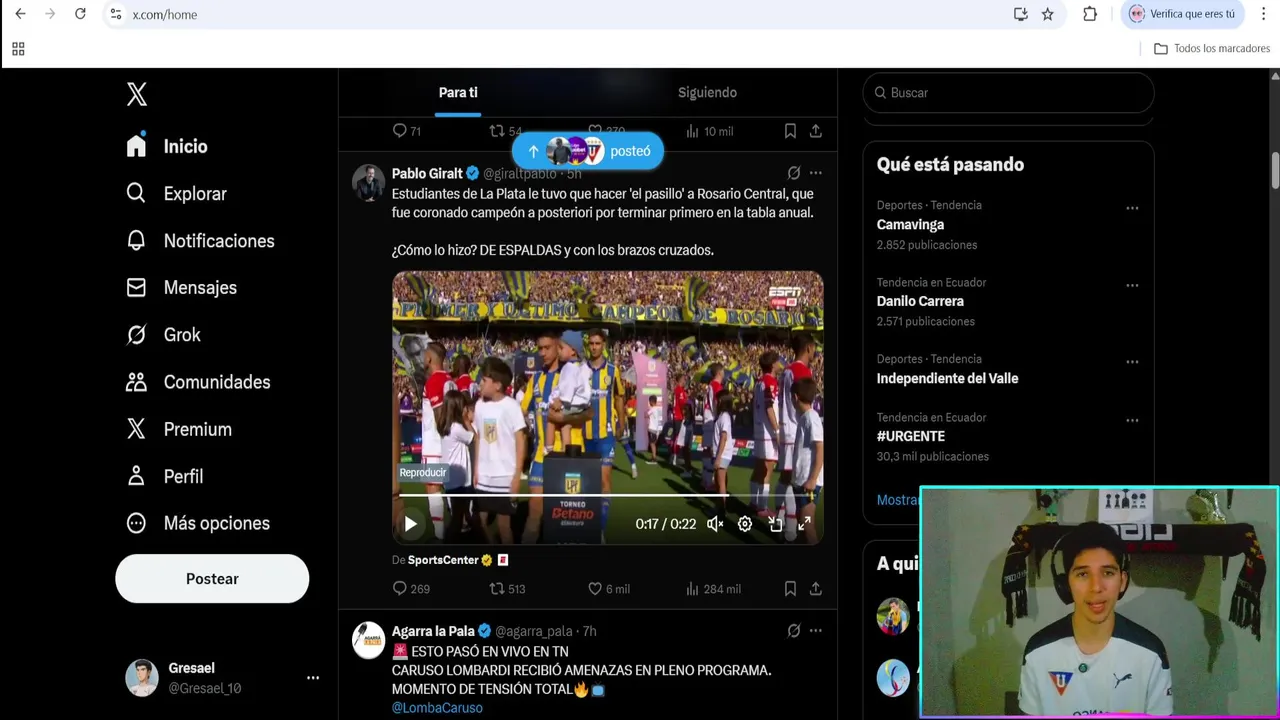Open Agarra la Pala profile name
1280x720 pixels.
(x=433, y=631)
